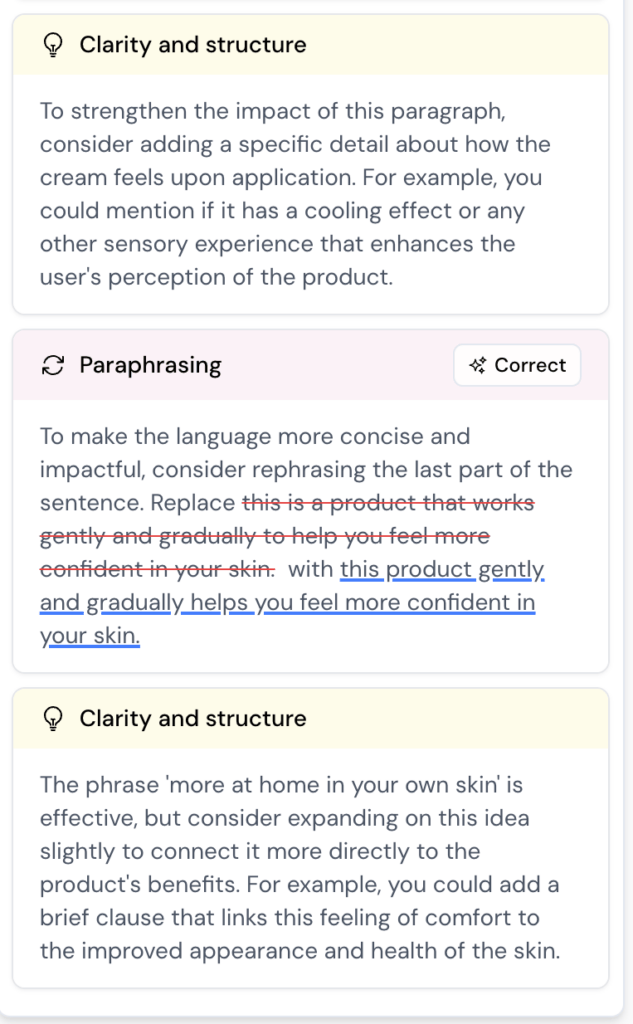
Task: Open the Clarity and structure header above cream-feel tip
Action: pyautogui.click(x=193, y=45)
